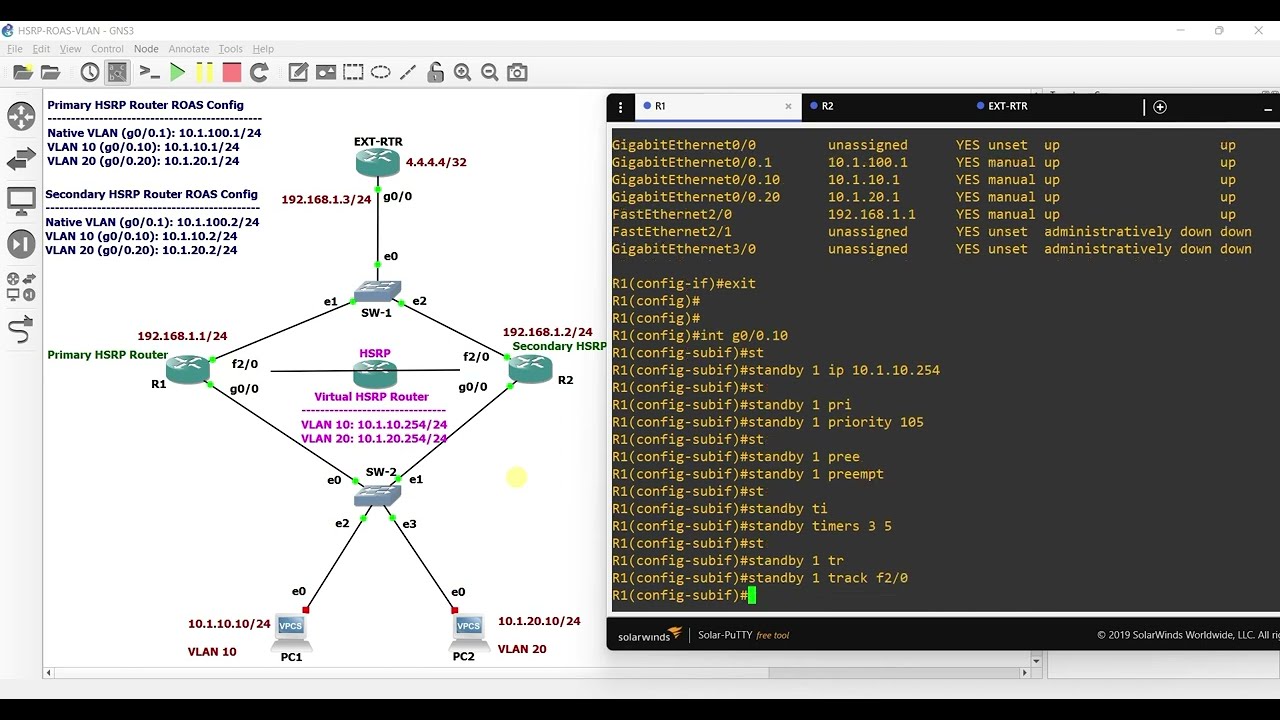Open the View menu
The width and height of the screenshot is (1280, 720).
[71, 49]
